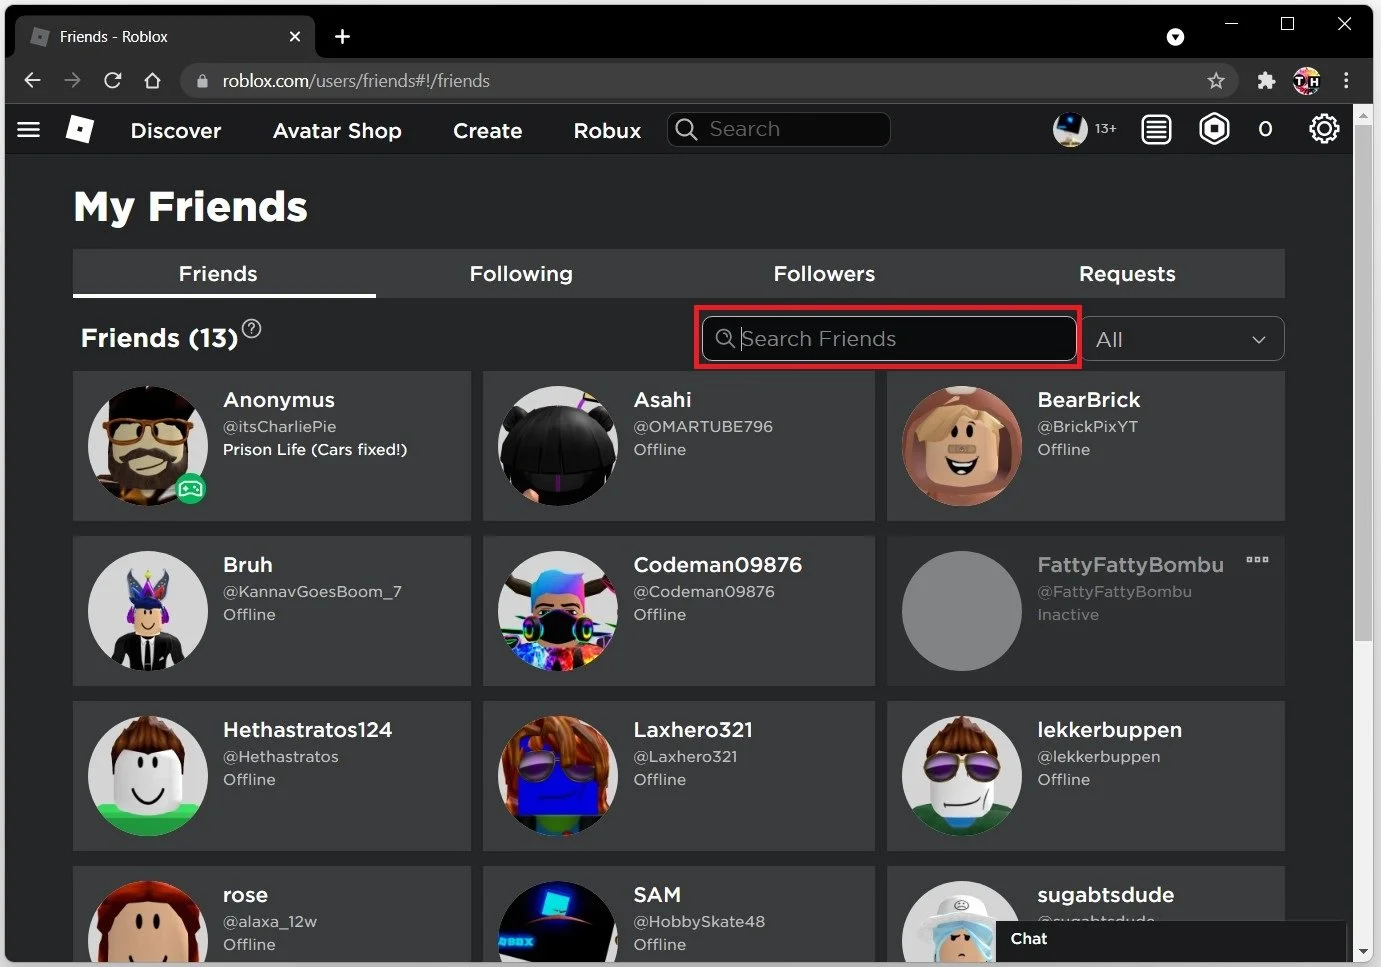Click the page vertical scrollbar thumb
Screen dimensions: 1381x967
tap(1363, 384)
